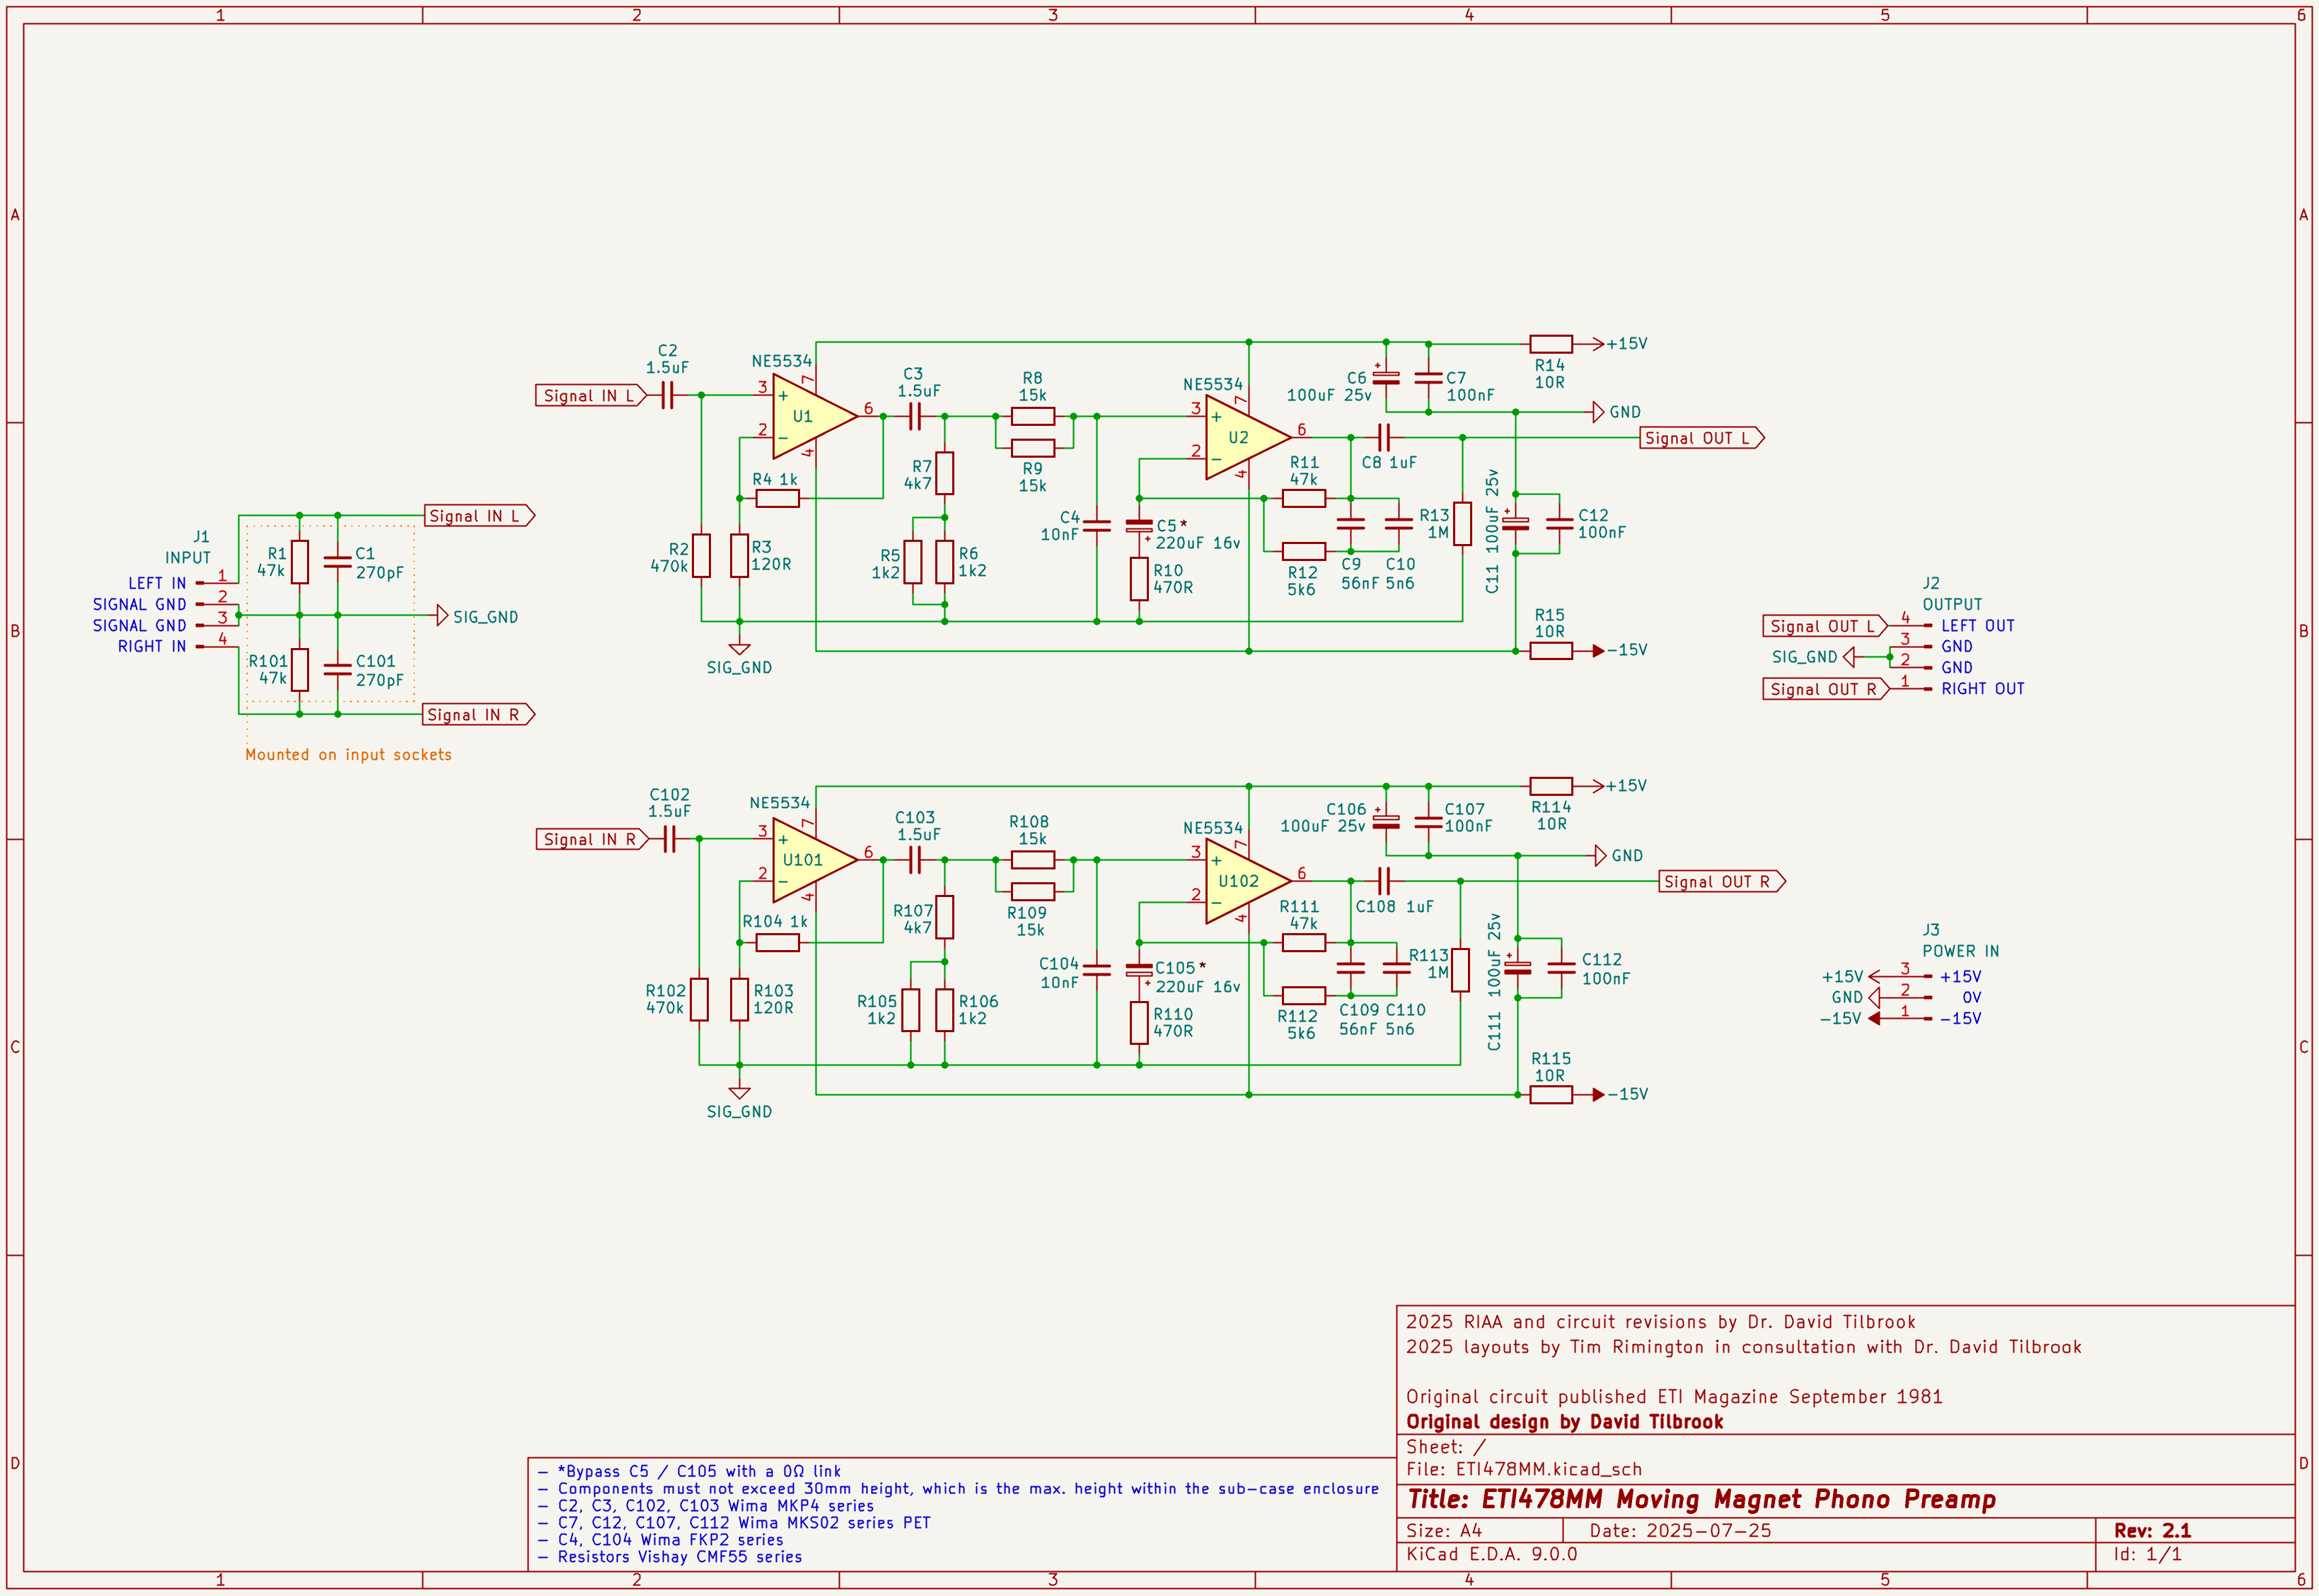Select the SIG_GND ground symbol below R3
Image resolution: width=2319 pixels, height=1596 pixels.
[739, 648]
